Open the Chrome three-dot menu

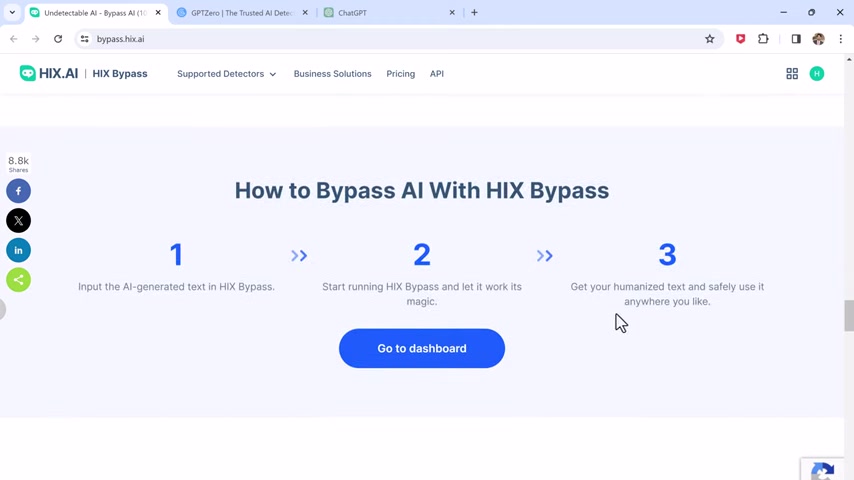(840, 39)
